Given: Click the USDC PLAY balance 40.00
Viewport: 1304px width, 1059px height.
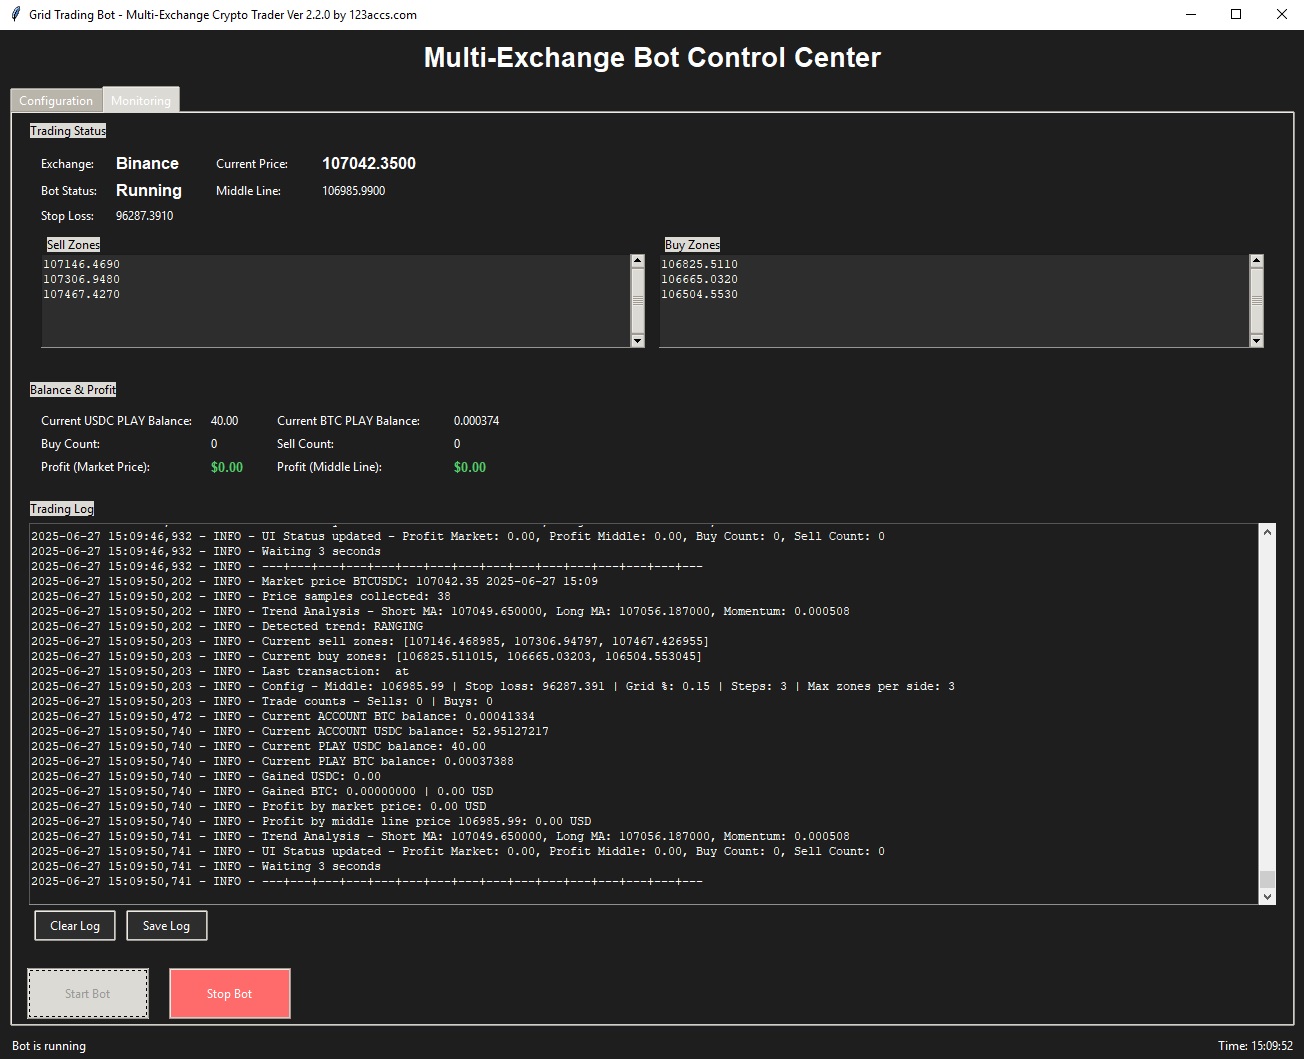Looking at the screenshot, I should coord(224,420).
